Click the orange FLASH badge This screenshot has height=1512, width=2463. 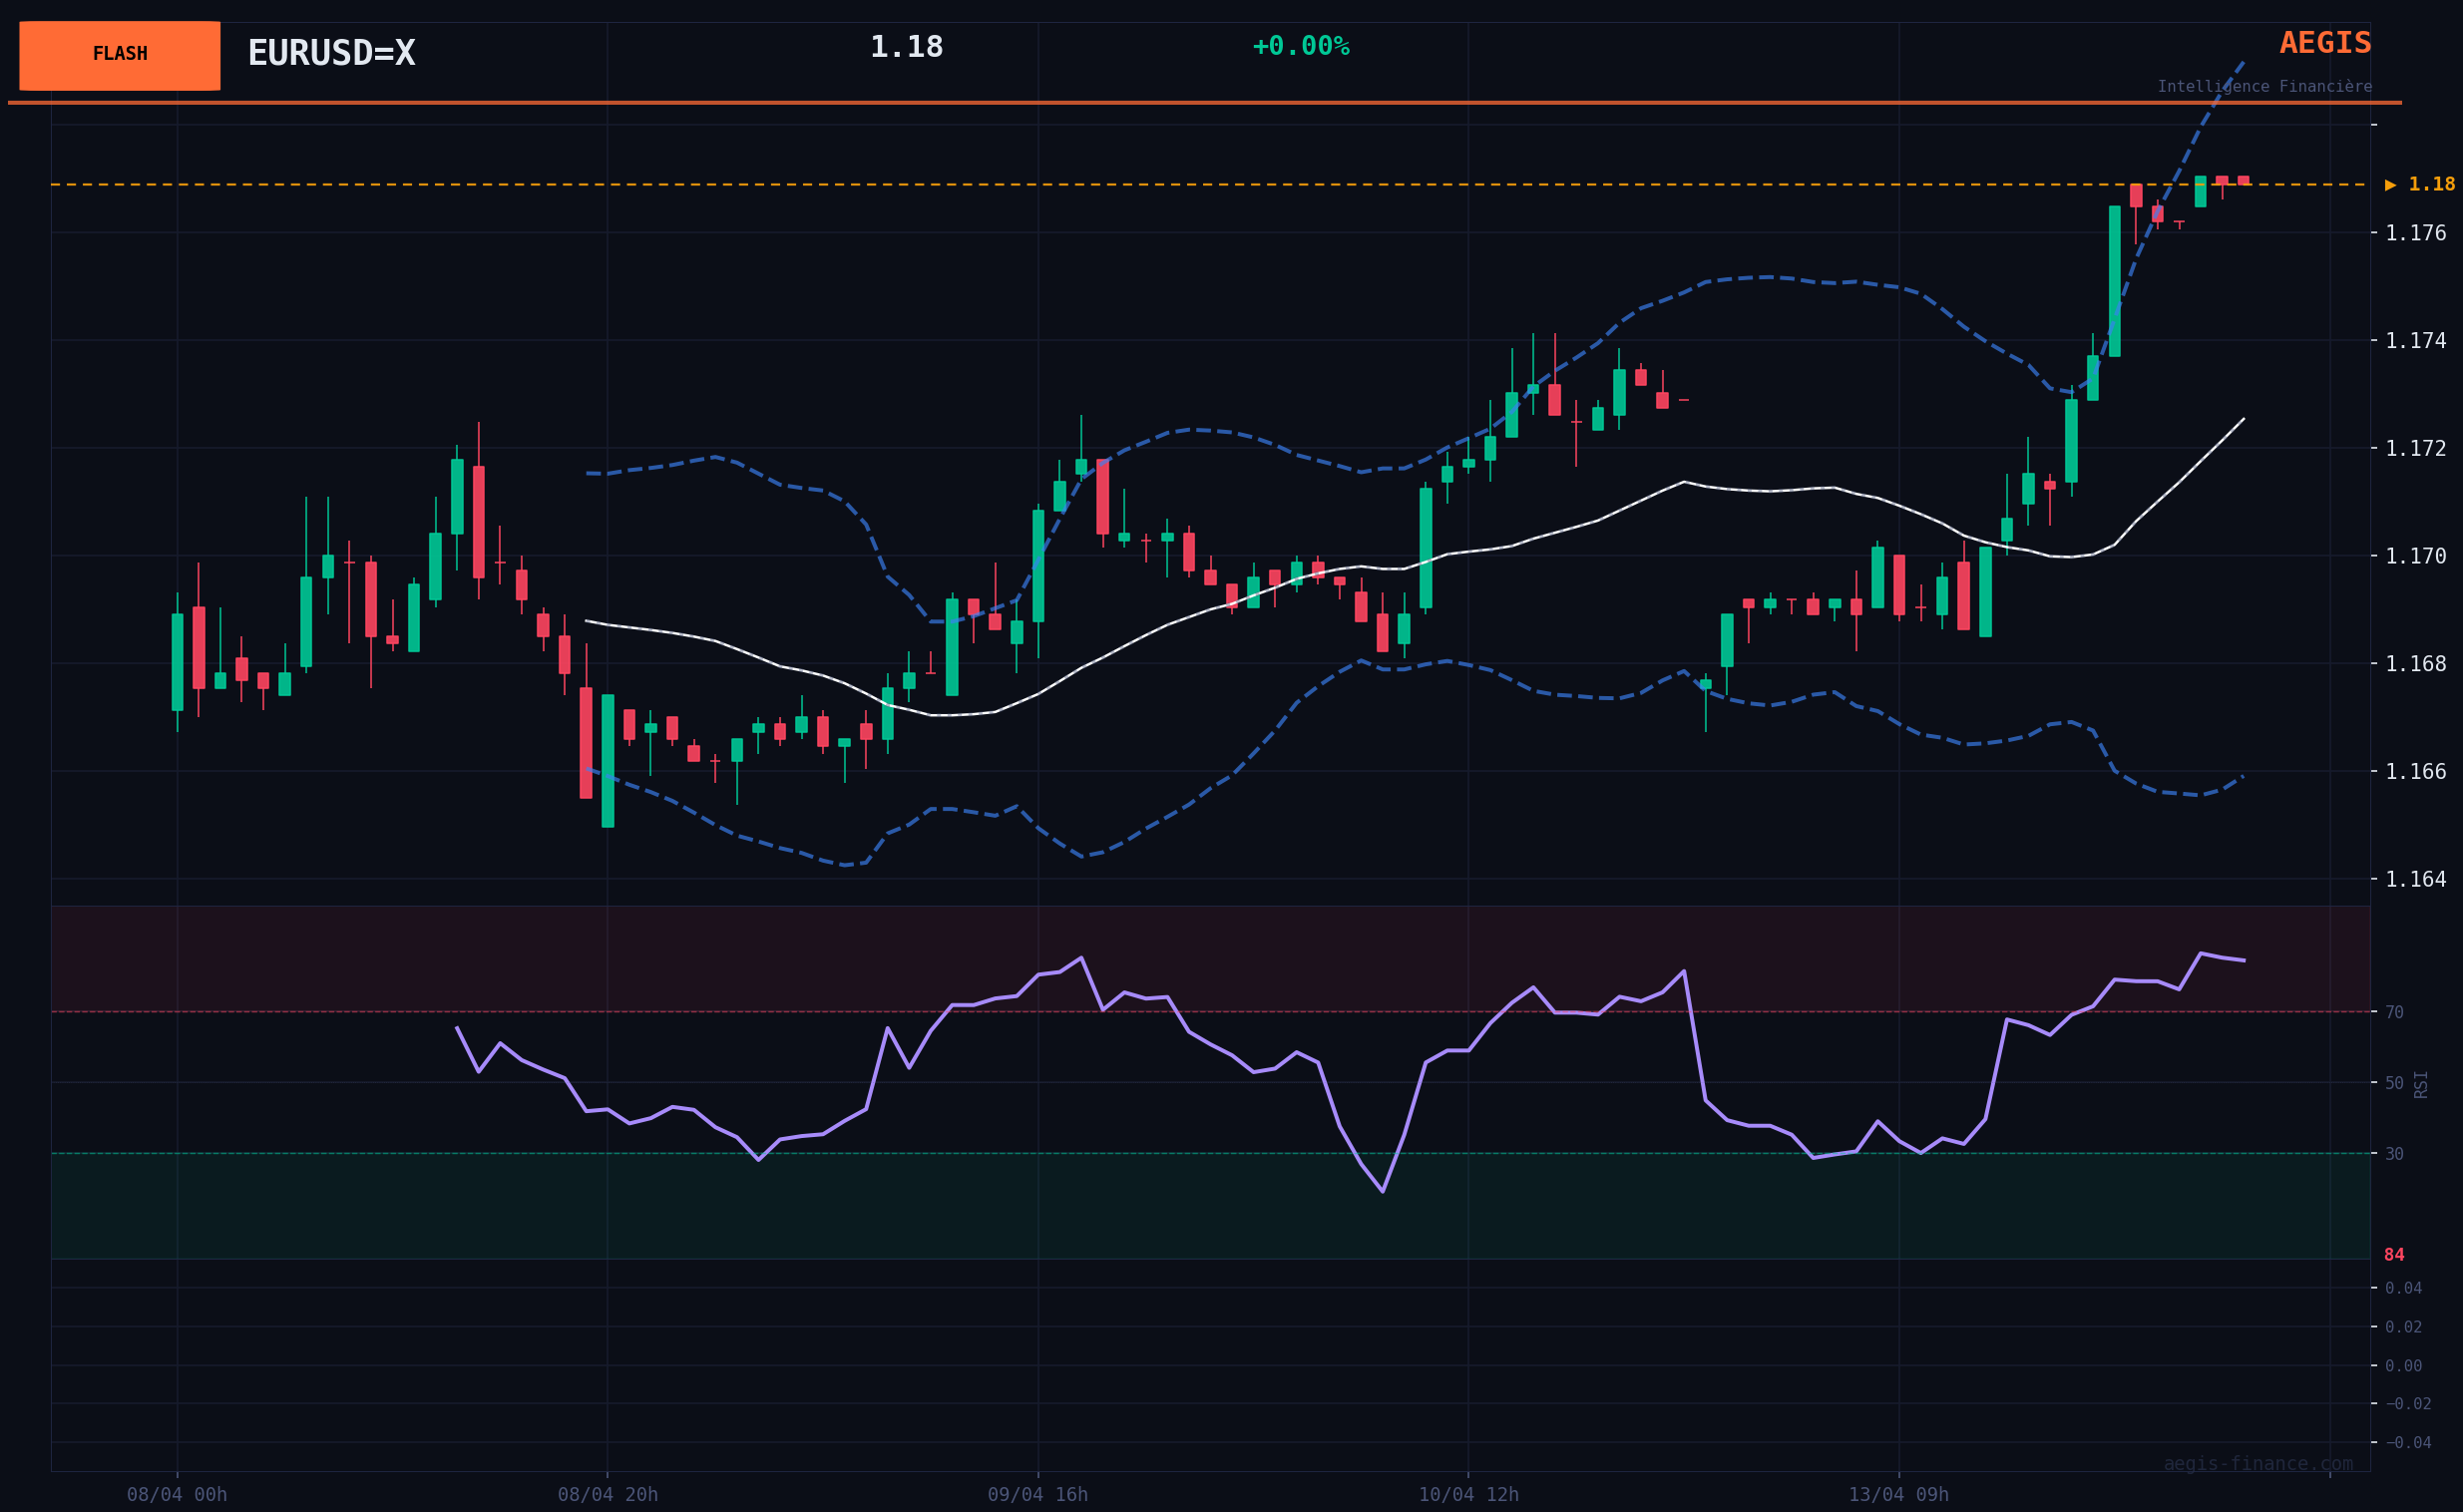[x=120, y=55]
